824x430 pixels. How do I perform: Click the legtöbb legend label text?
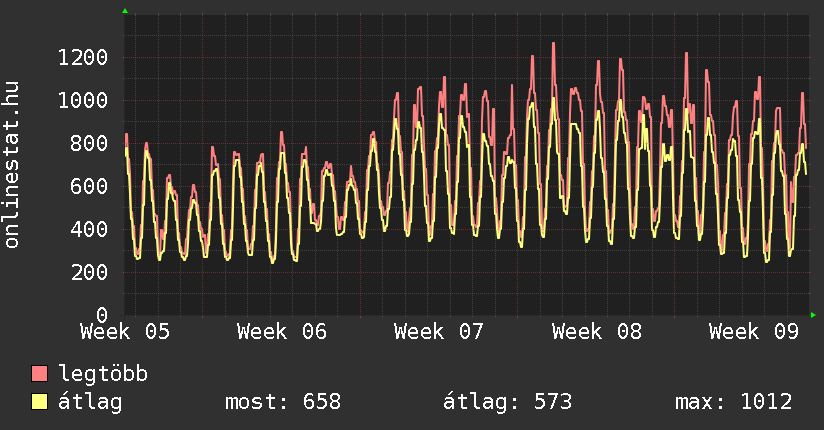[104, 375]
